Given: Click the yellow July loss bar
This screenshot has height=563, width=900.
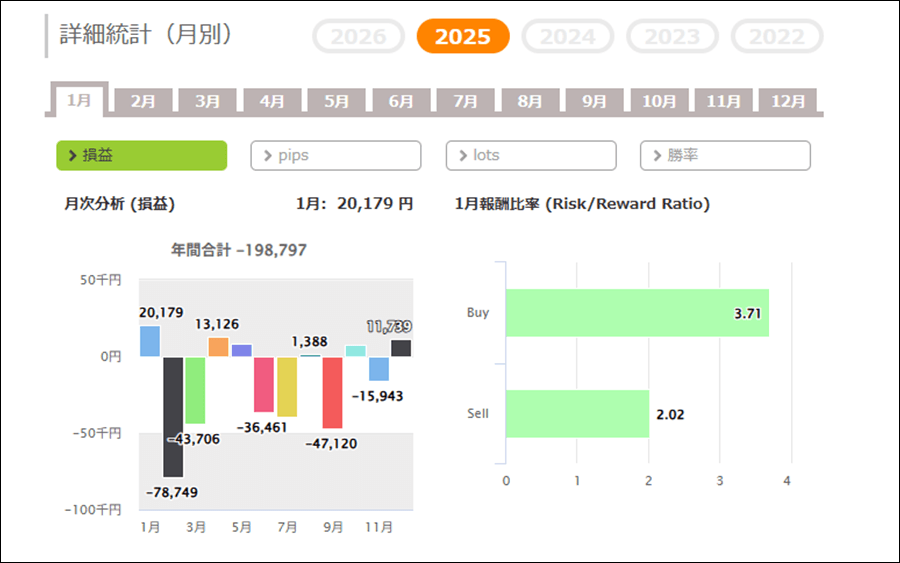Looking at the screenshot, I should click(287, 386).
